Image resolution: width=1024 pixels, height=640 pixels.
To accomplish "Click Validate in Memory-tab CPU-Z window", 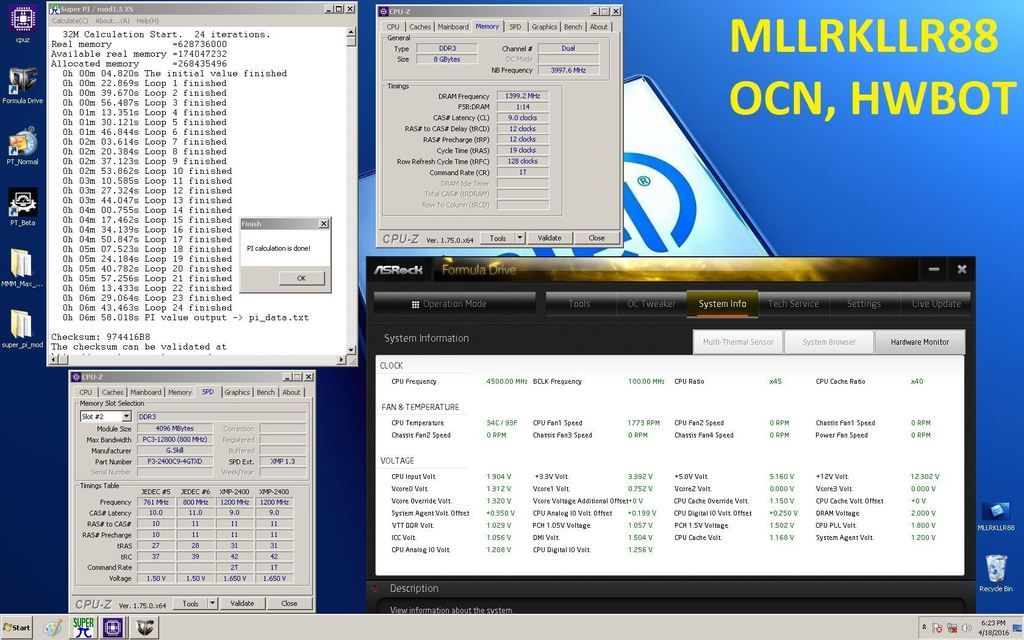I will pyautogui.click(x=549, y=238).
